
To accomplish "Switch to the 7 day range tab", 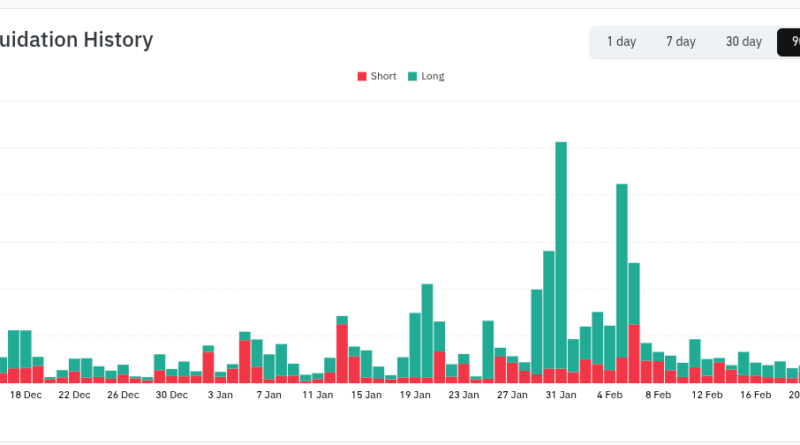I will [680, 42].
